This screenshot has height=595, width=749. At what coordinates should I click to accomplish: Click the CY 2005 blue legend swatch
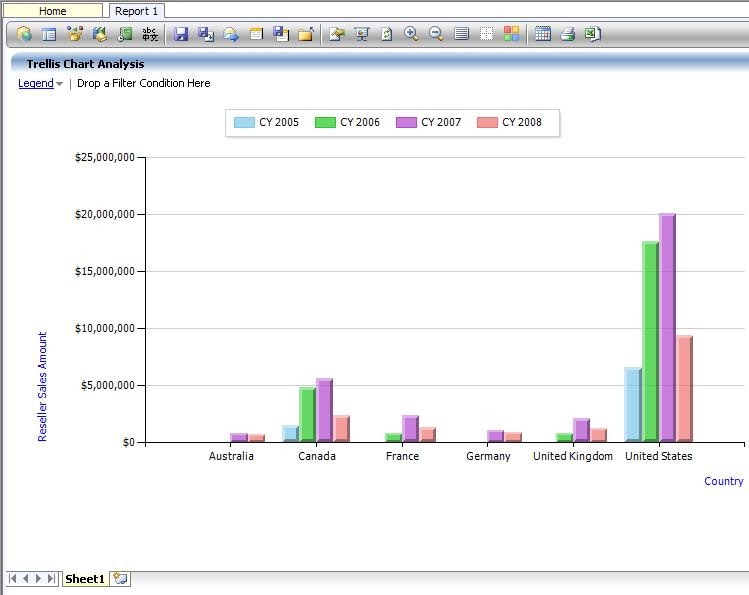point(244,123)
